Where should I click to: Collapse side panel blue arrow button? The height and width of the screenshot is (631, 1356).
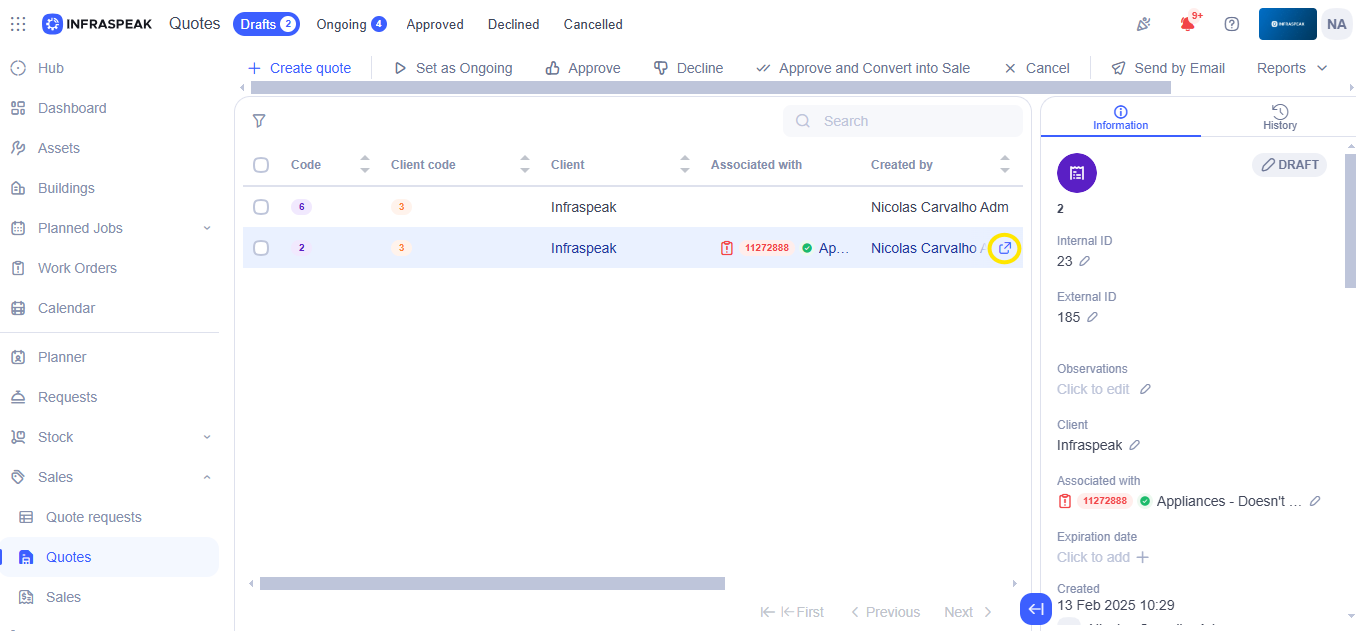[1036, 609]
